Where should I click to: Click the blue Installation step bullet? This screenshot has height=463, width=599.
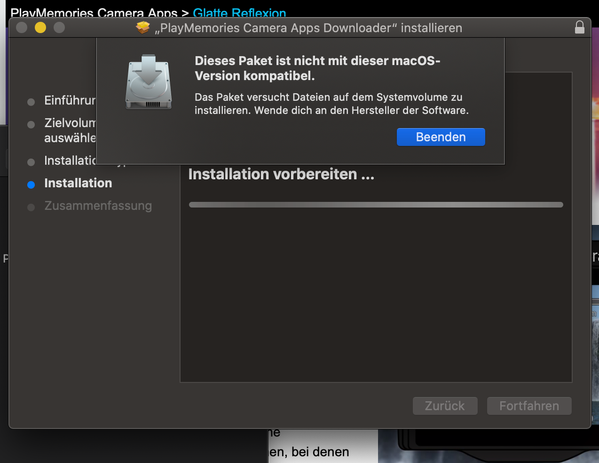31,185
